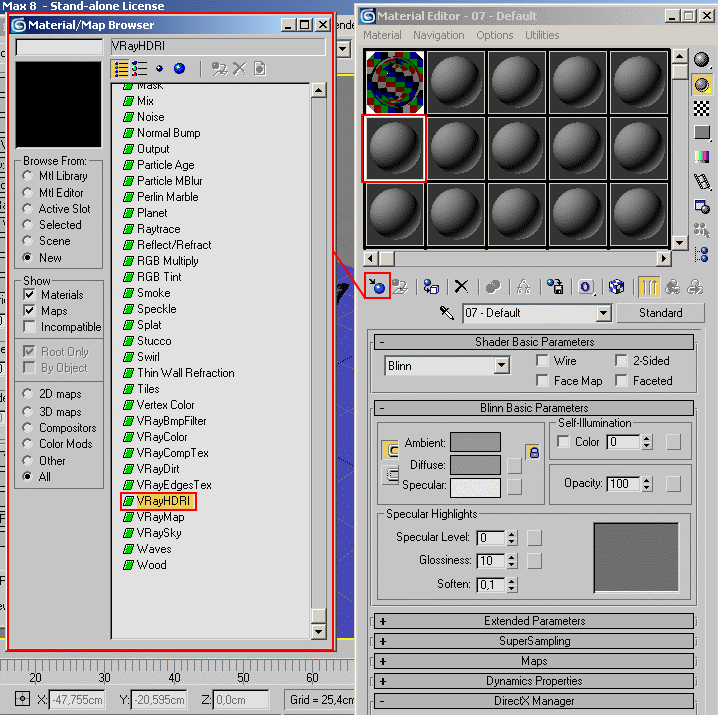Screen dimensions: 718x715
Task: Open the Navigation menu
Action: coord(438,35)
